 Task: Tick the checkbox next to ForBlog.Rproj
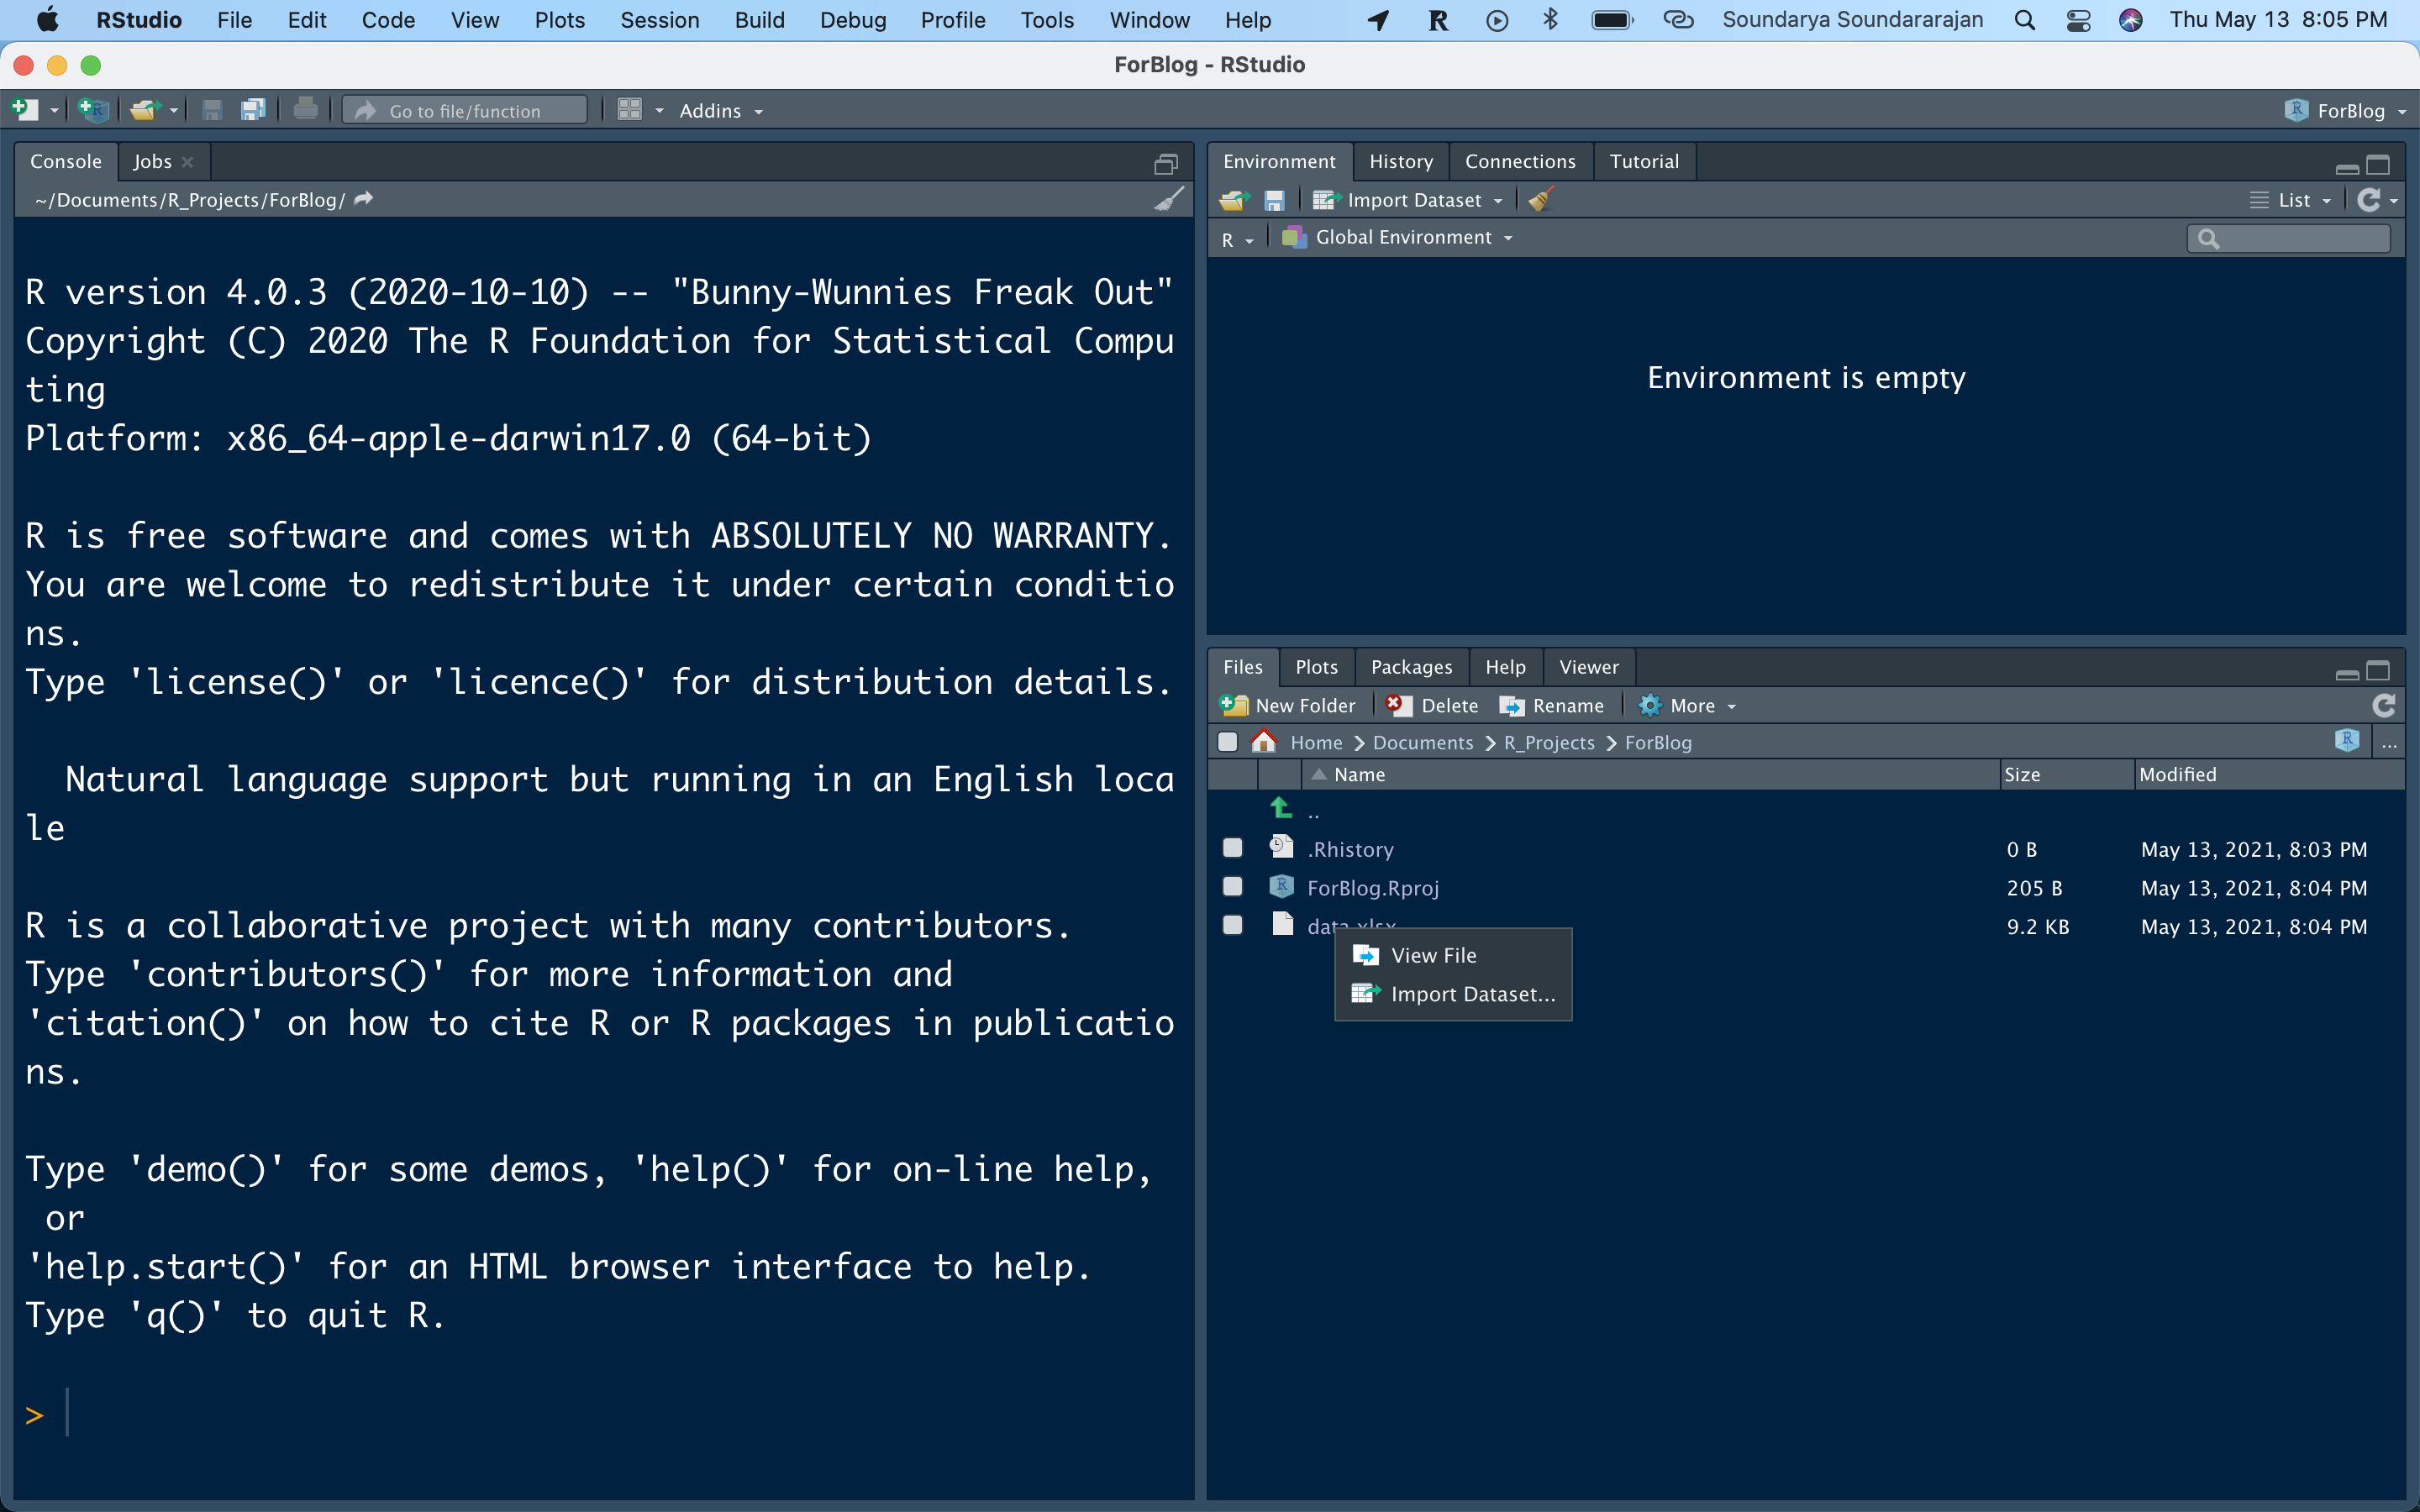(x=1233, y=887)
